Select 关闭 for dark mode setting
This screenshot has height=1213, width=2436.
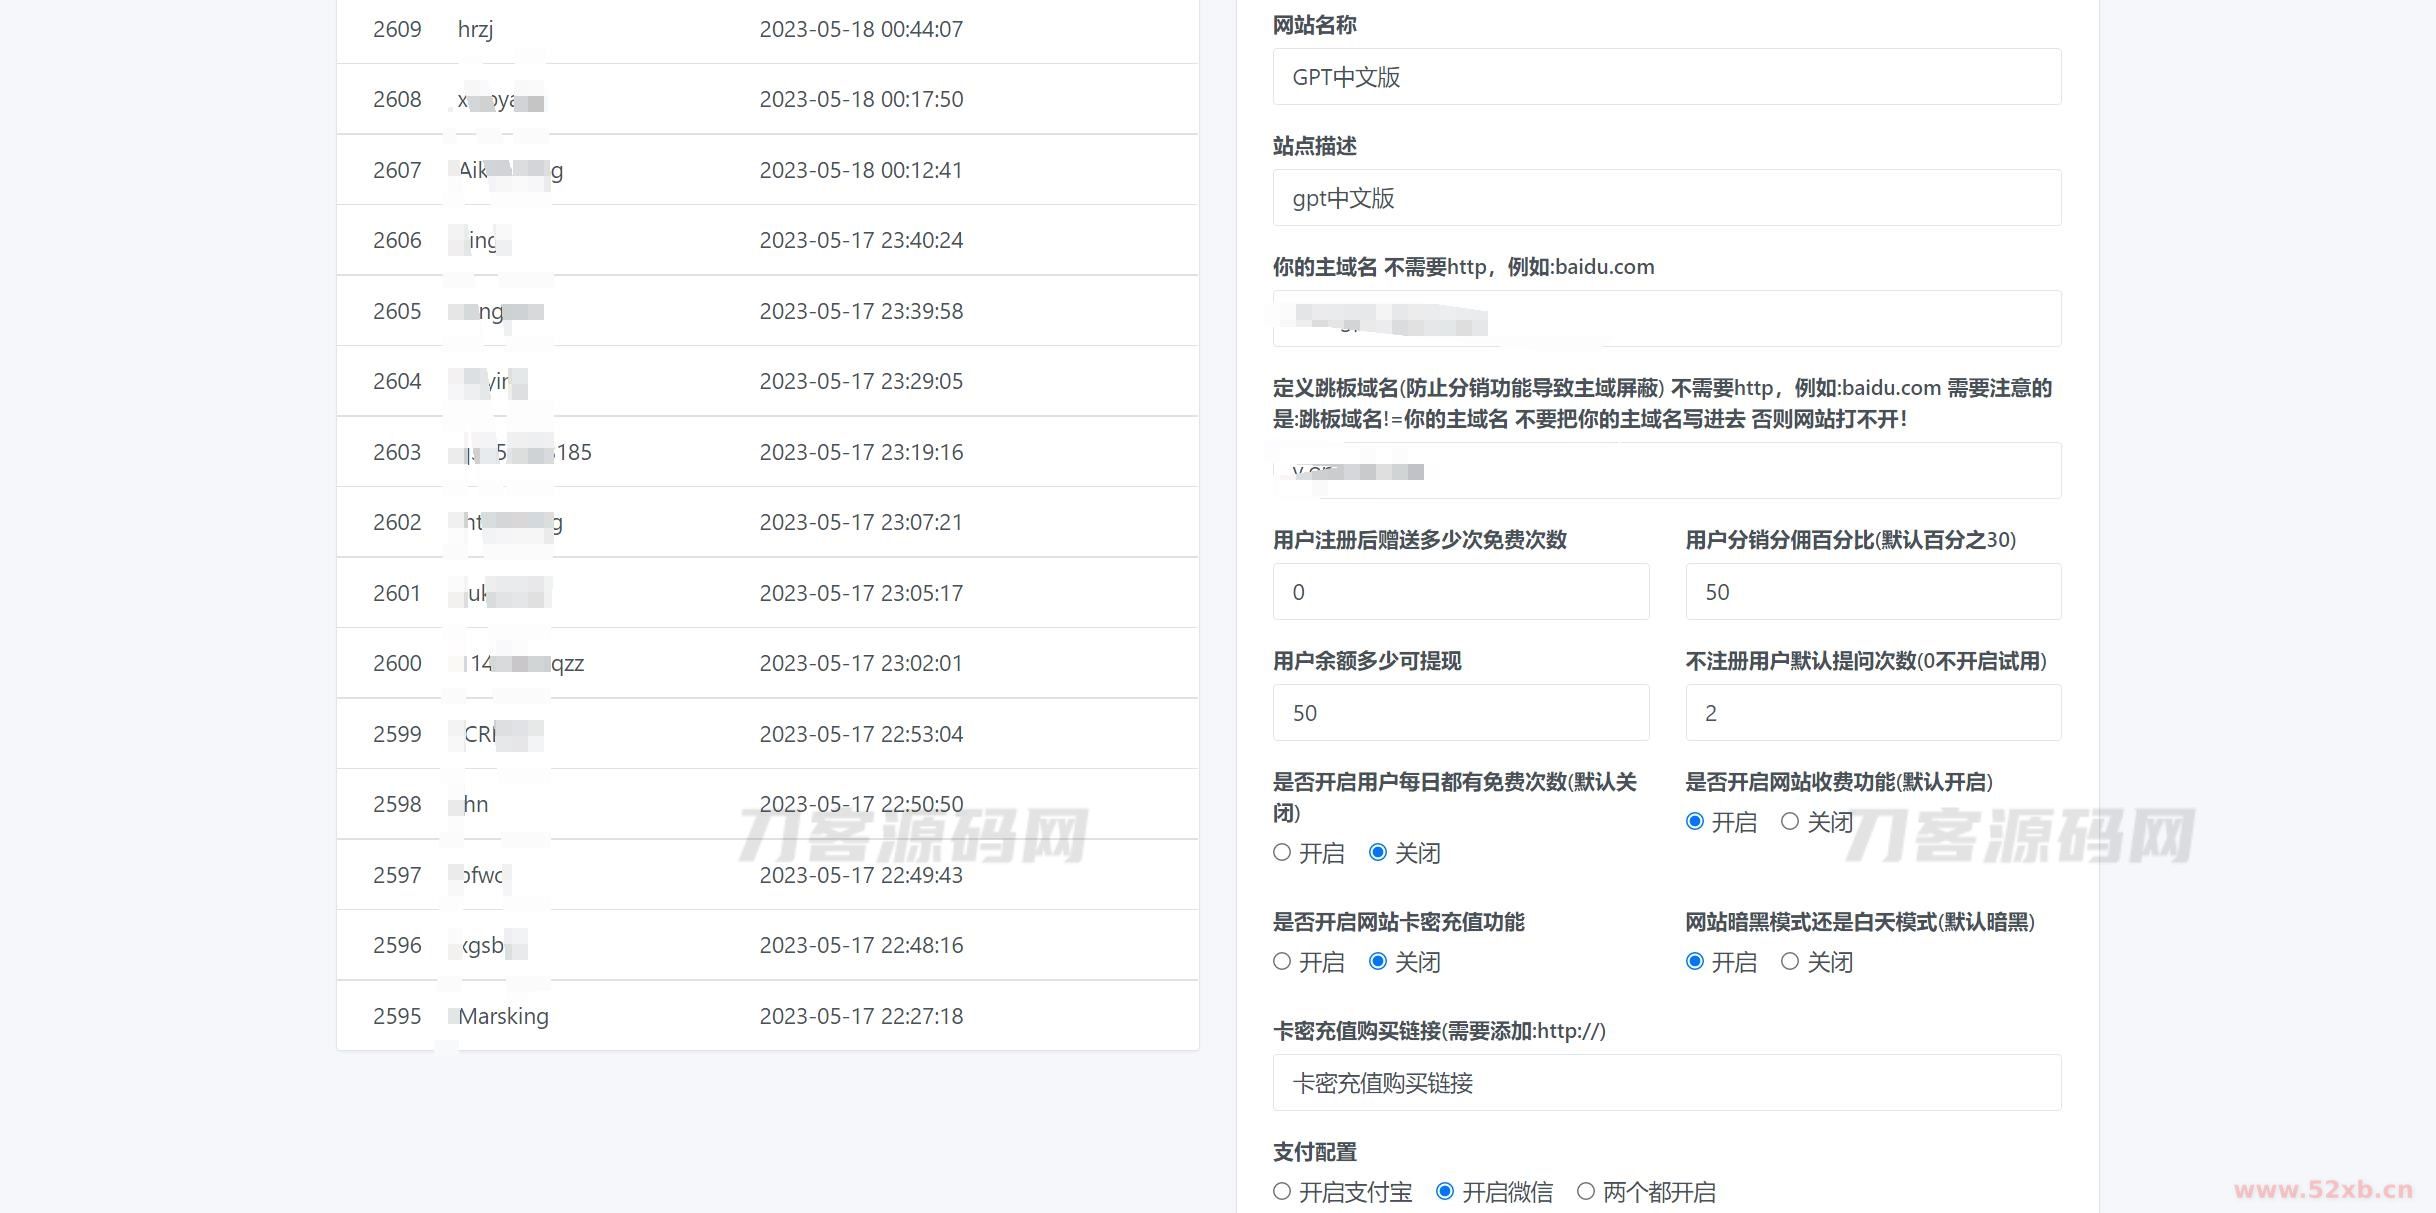click(1790, 962)
